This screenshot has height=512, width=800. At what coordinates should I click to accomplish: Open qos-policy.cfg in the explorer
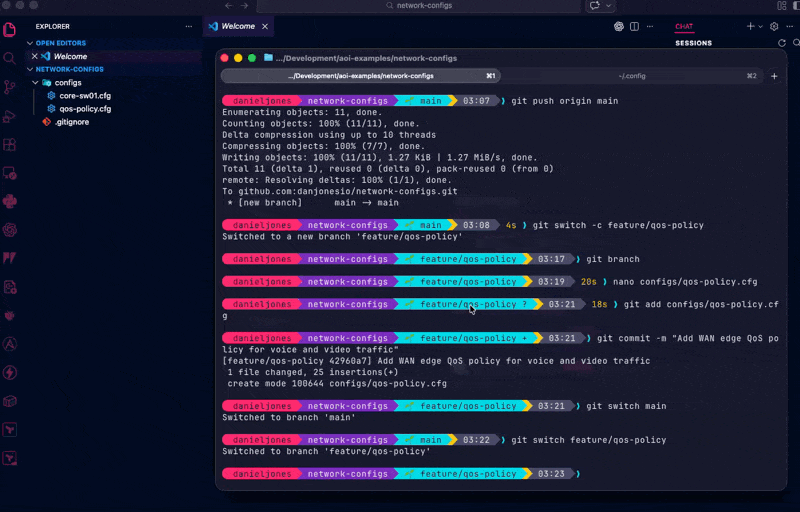(x=84, y=108)
